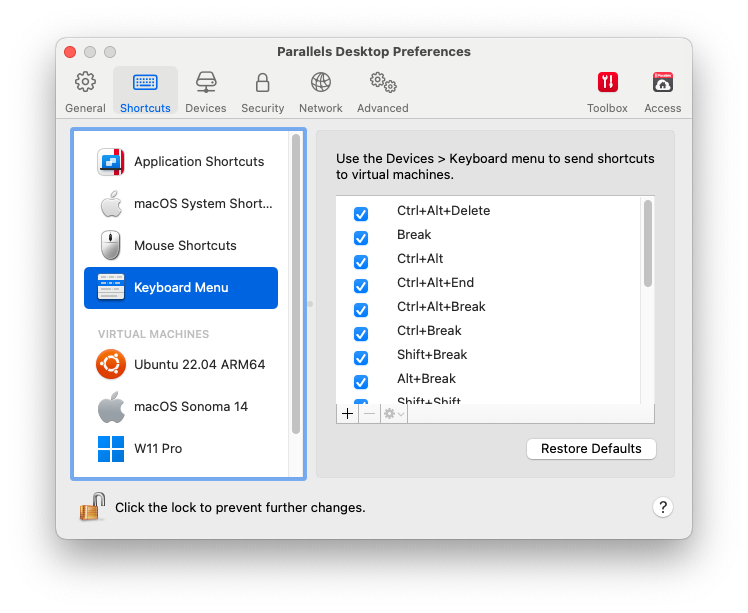Open the gear action dropdown below list

coord(394,414)
